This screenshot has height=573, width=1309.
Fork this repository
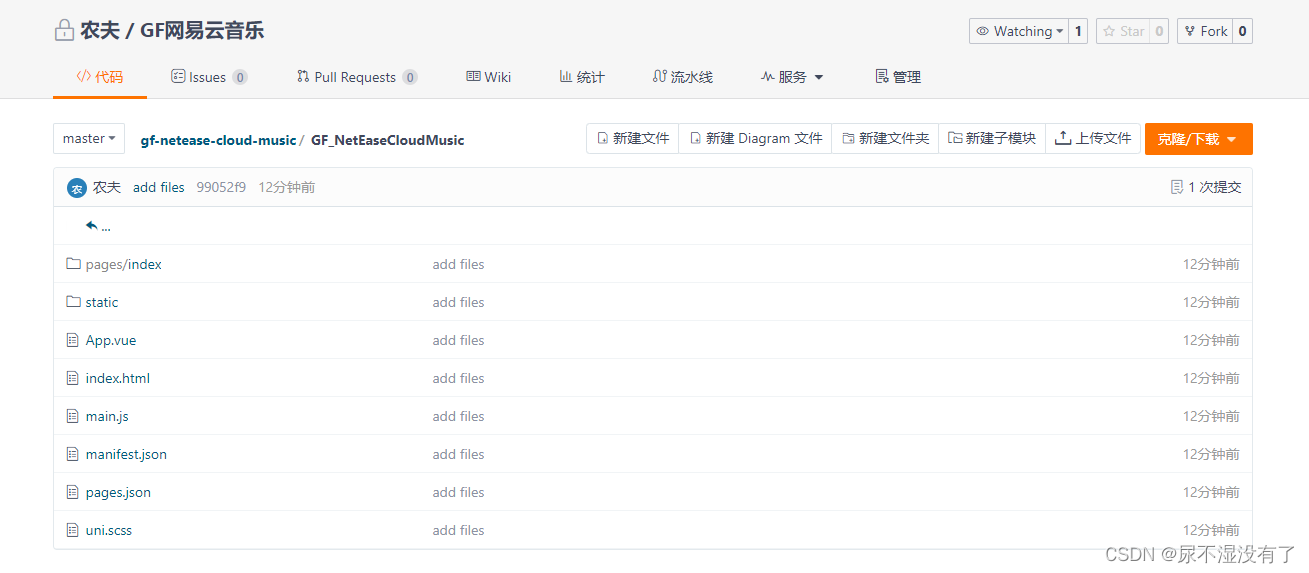point(1204,31)
